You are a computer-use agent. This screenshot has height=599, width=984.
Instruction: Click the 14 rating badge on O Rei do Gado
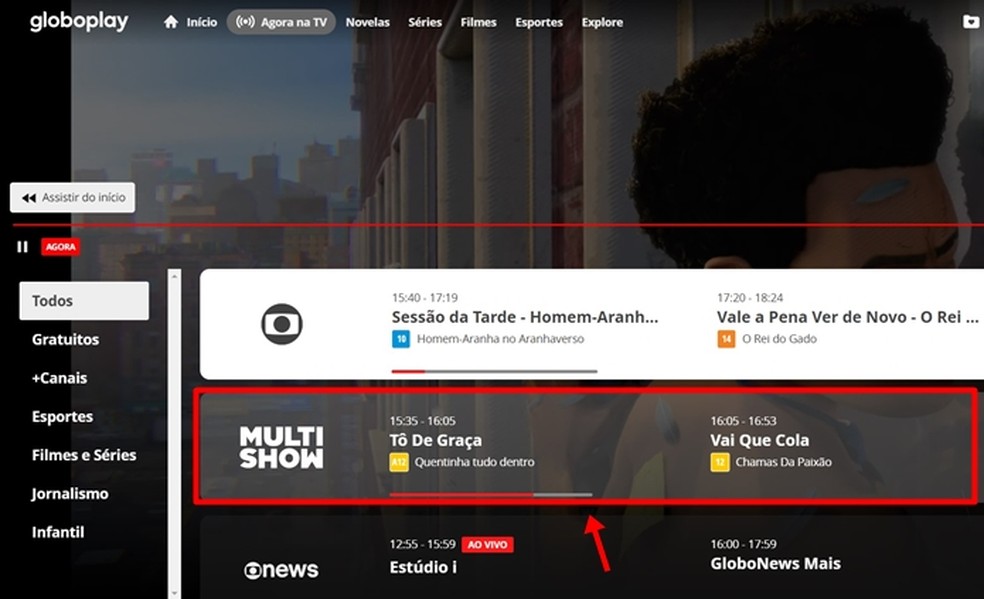click(726, 339)
